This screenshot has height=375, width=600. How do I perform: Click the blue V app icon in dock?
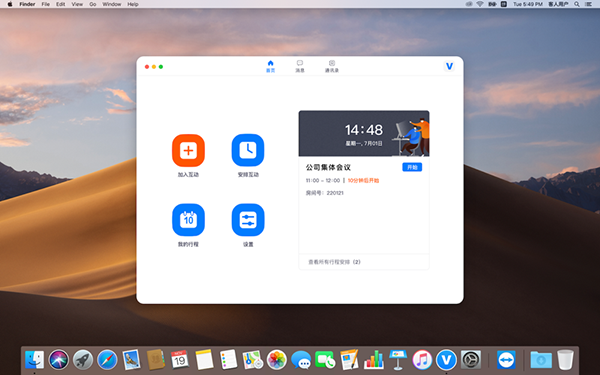point(446,360)
